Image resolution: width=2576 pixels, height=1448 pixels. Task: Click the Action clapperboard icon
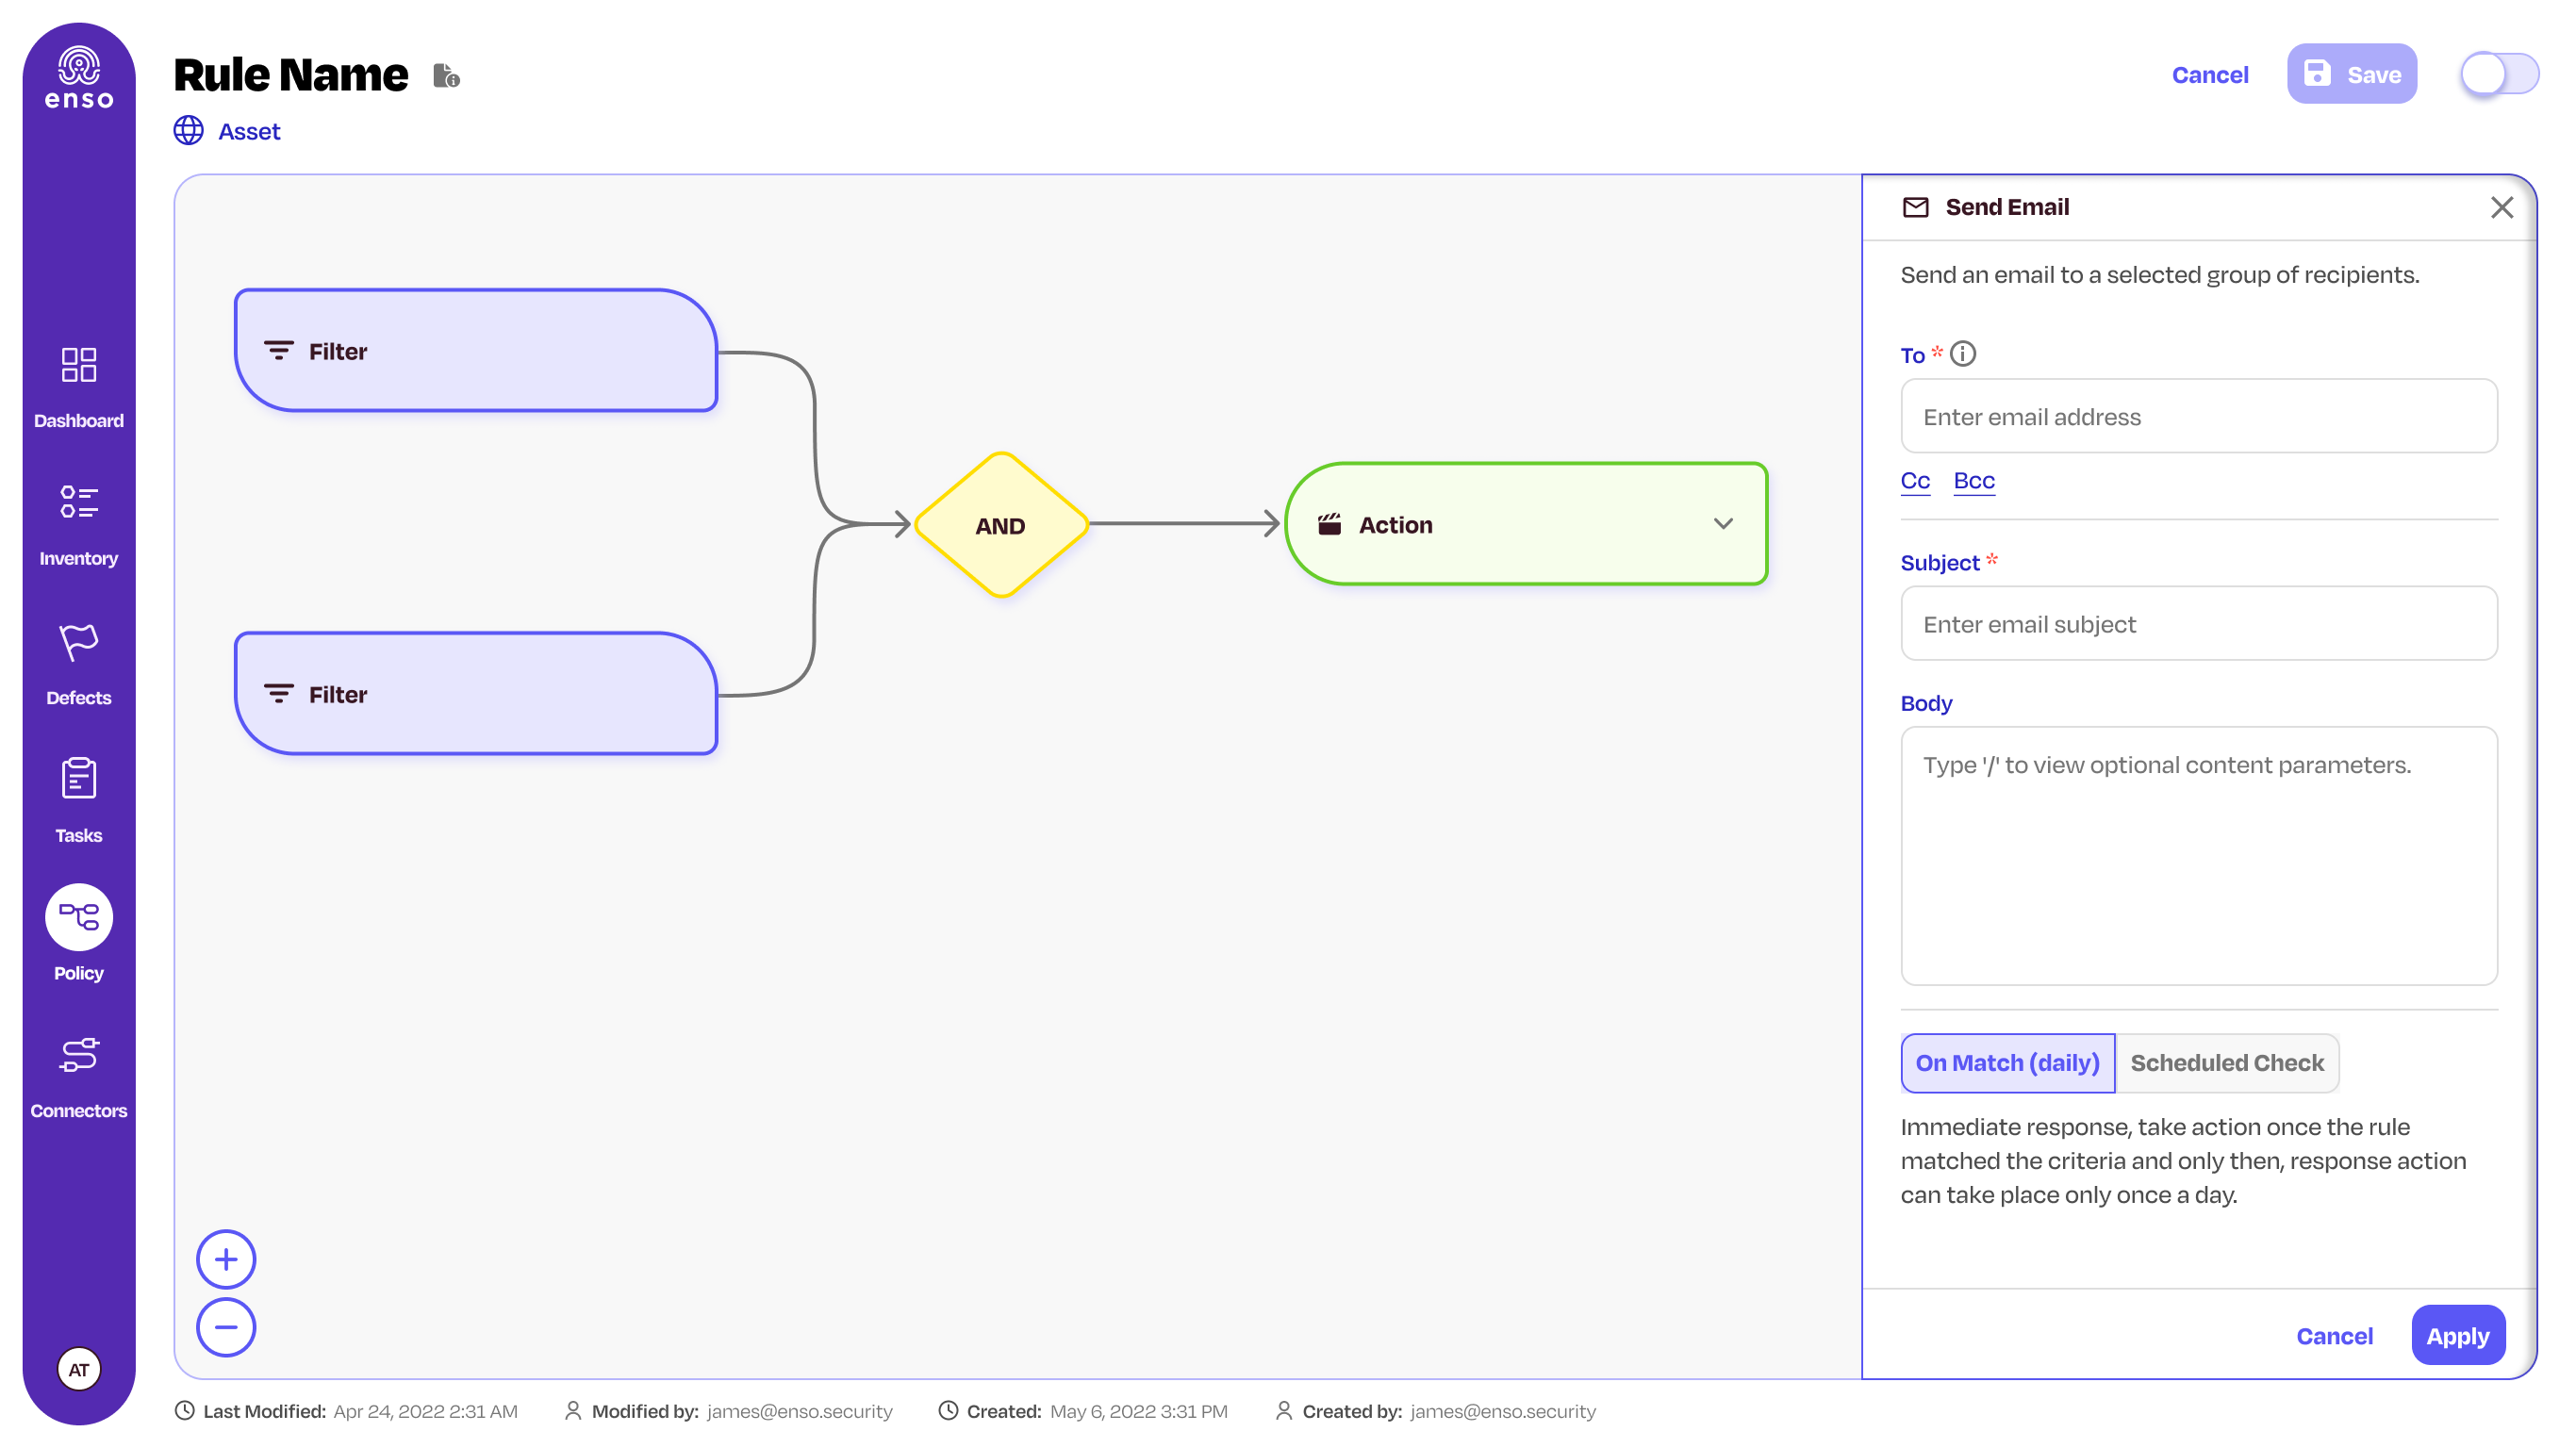(1329, 524)
